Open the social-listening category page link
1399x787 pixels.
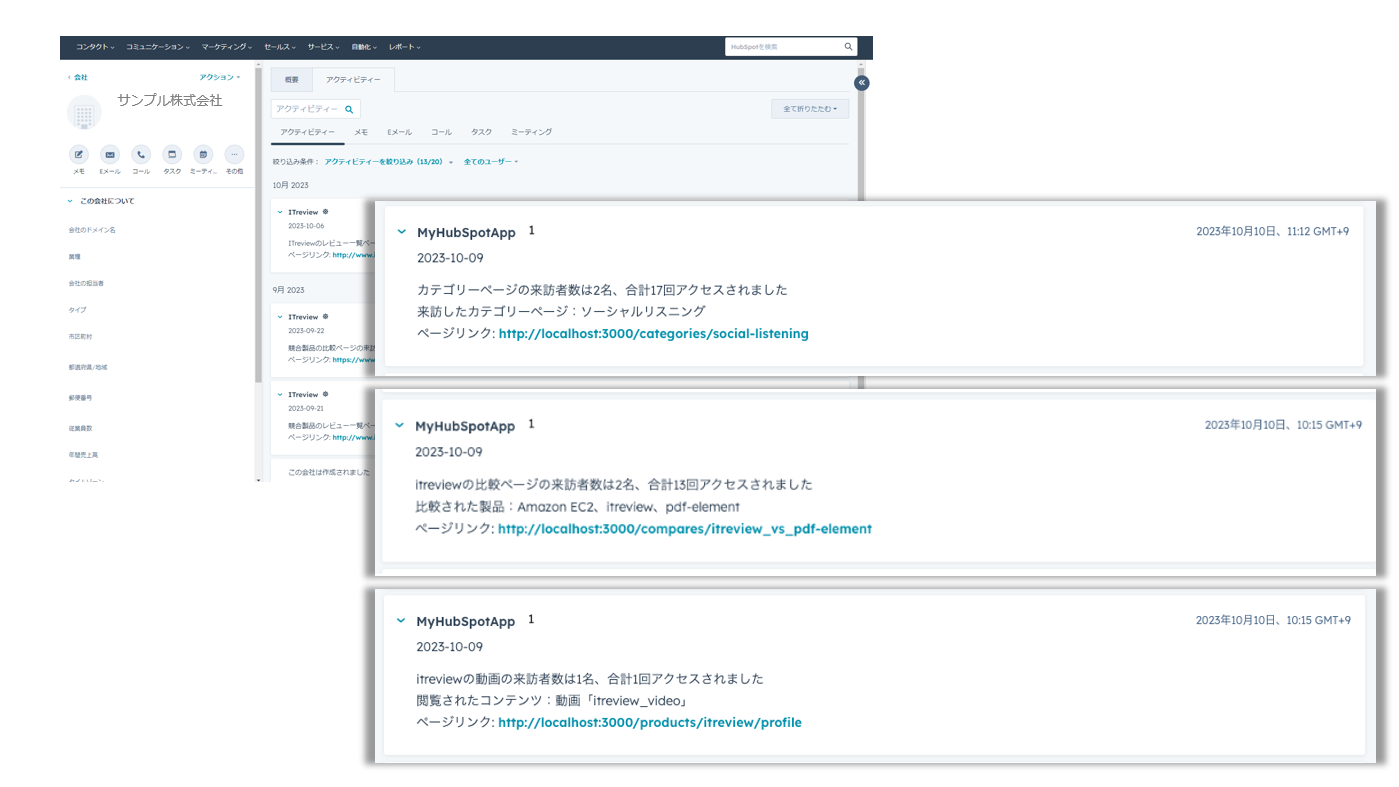coord(654,332)
